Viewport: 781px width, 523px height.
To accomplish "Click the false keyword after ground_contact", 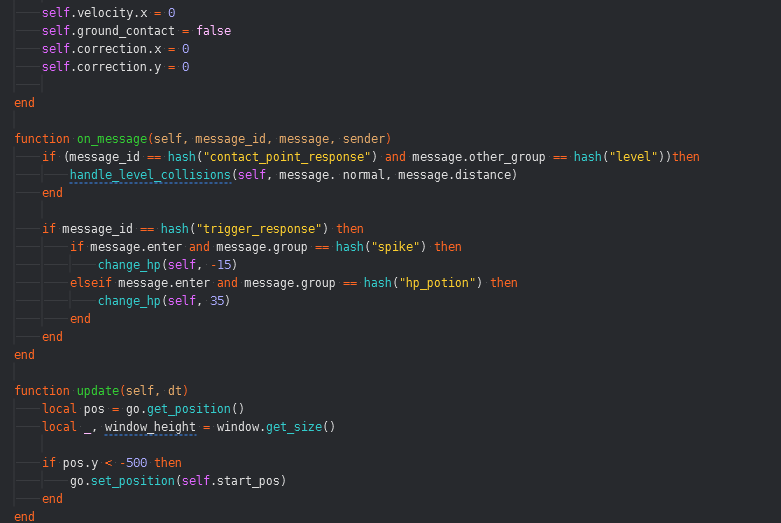I will pos(213,31).
